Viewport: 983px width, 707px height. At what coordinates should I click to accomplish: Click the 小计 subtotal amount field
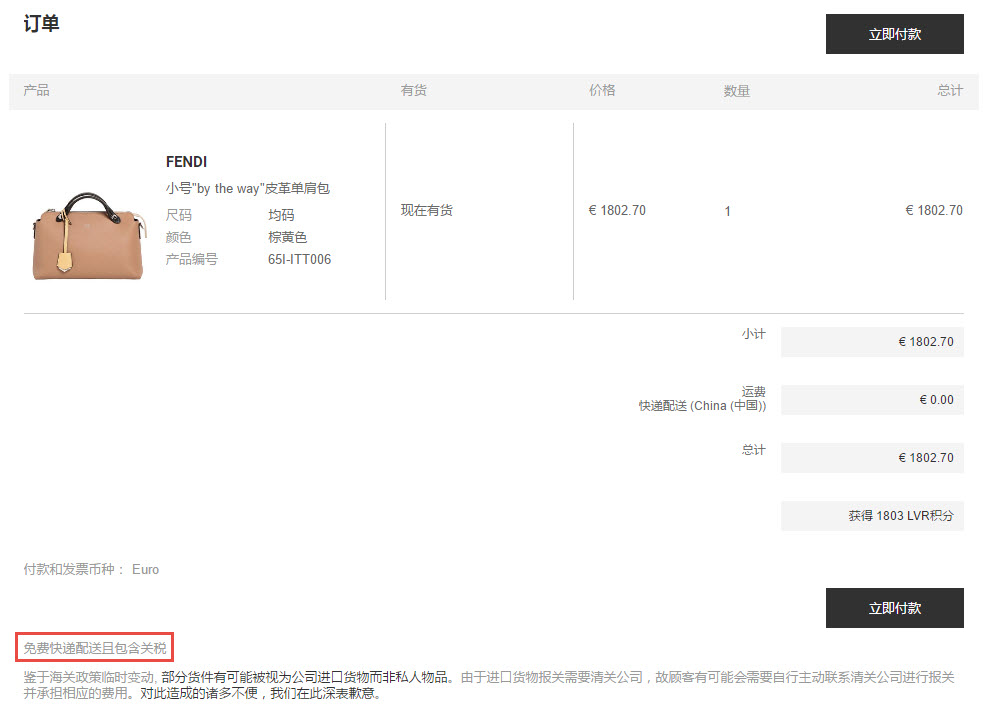872,342
